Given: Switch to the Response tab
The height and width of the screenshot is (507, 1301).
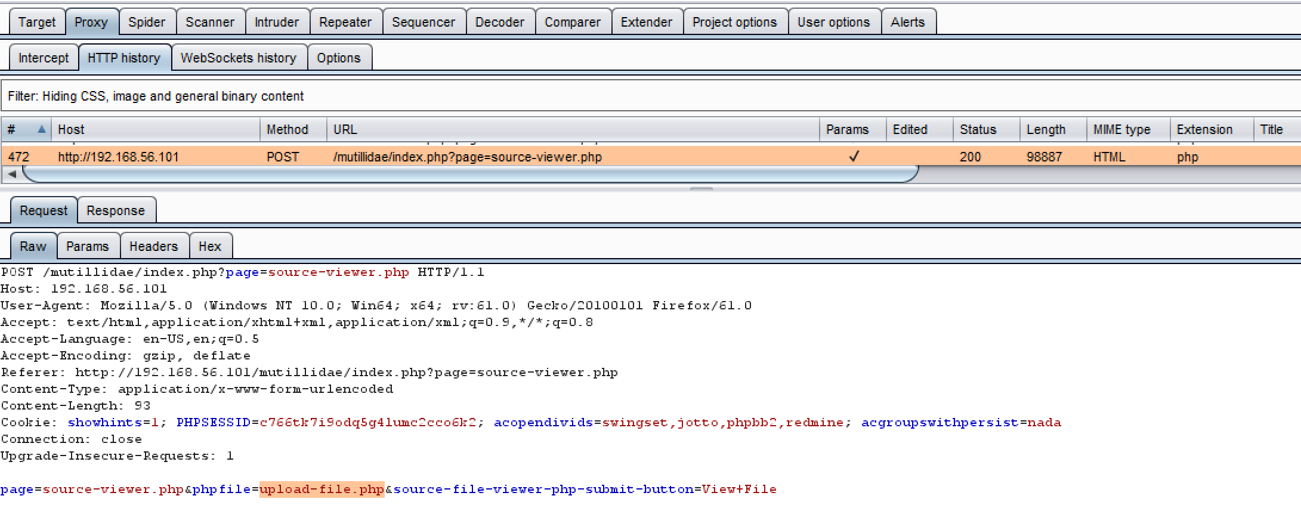Looking at the screenshot, I should pyautogui.click(x=115, y=211).
